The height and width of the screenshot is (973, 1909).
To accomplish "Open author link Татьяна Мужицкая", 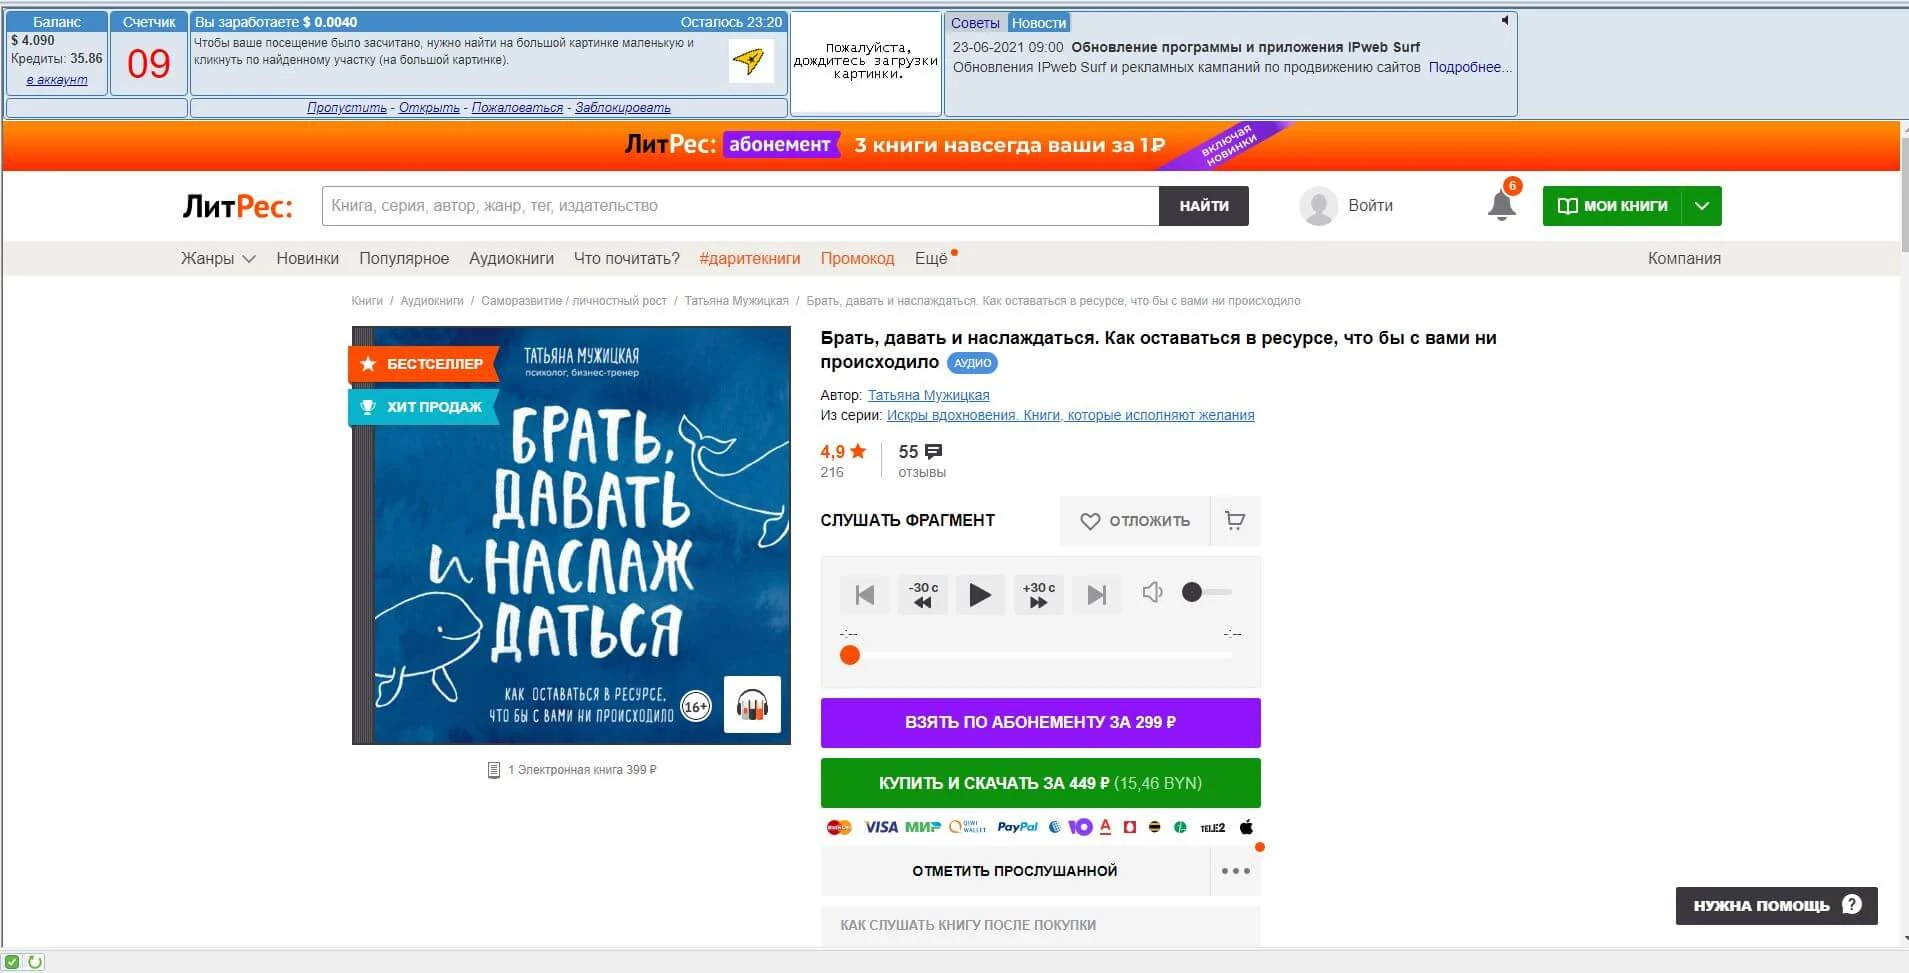I will [x=928, y=395].
